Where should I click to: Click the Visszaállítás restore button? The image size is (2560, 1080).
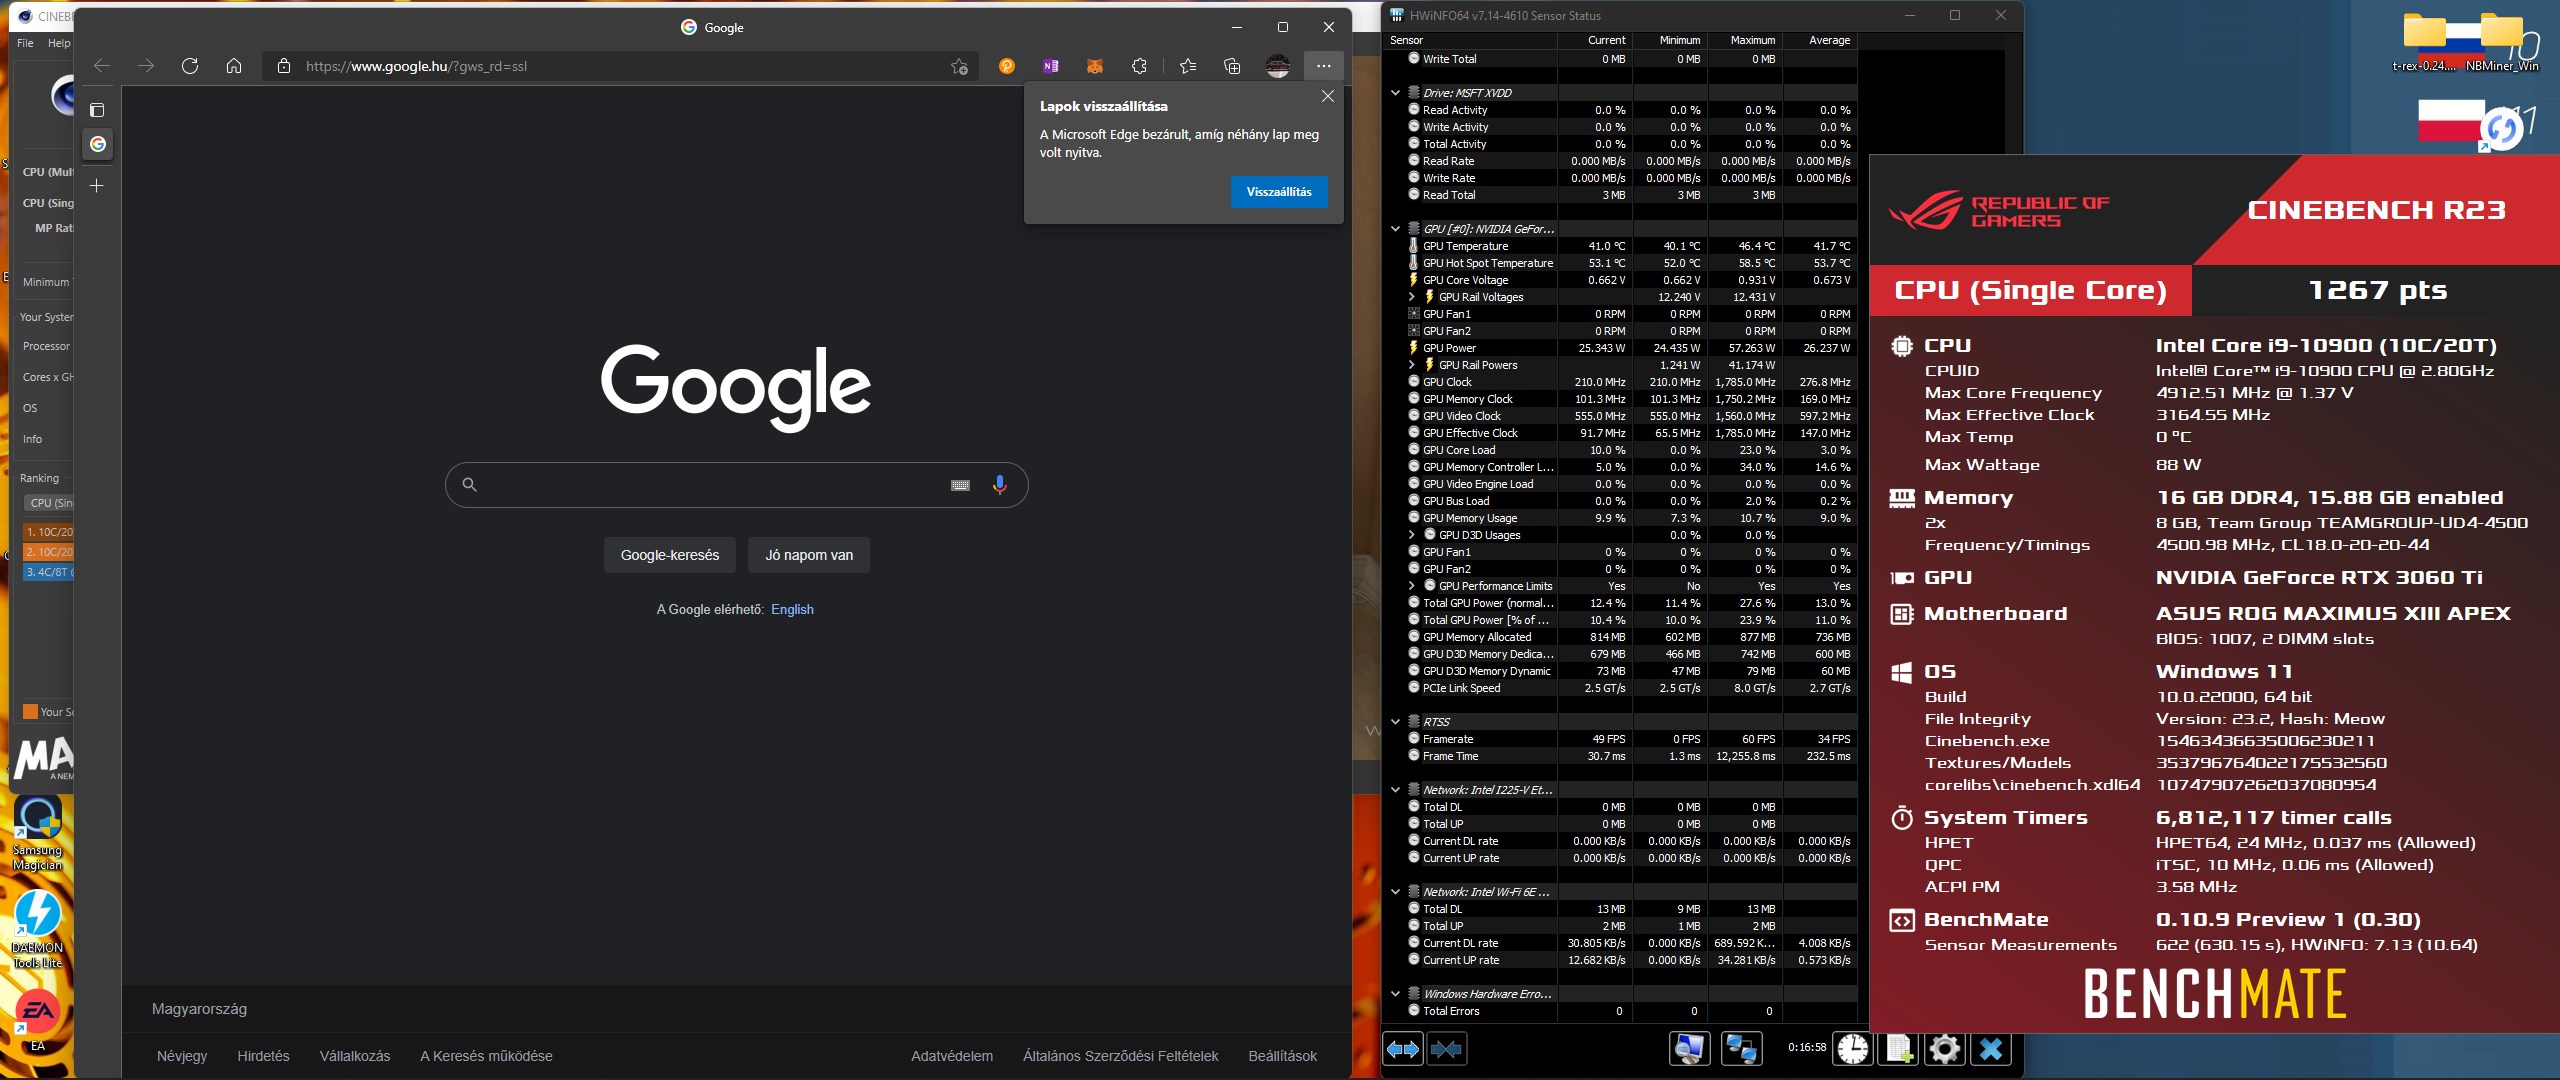(1279, 192)
